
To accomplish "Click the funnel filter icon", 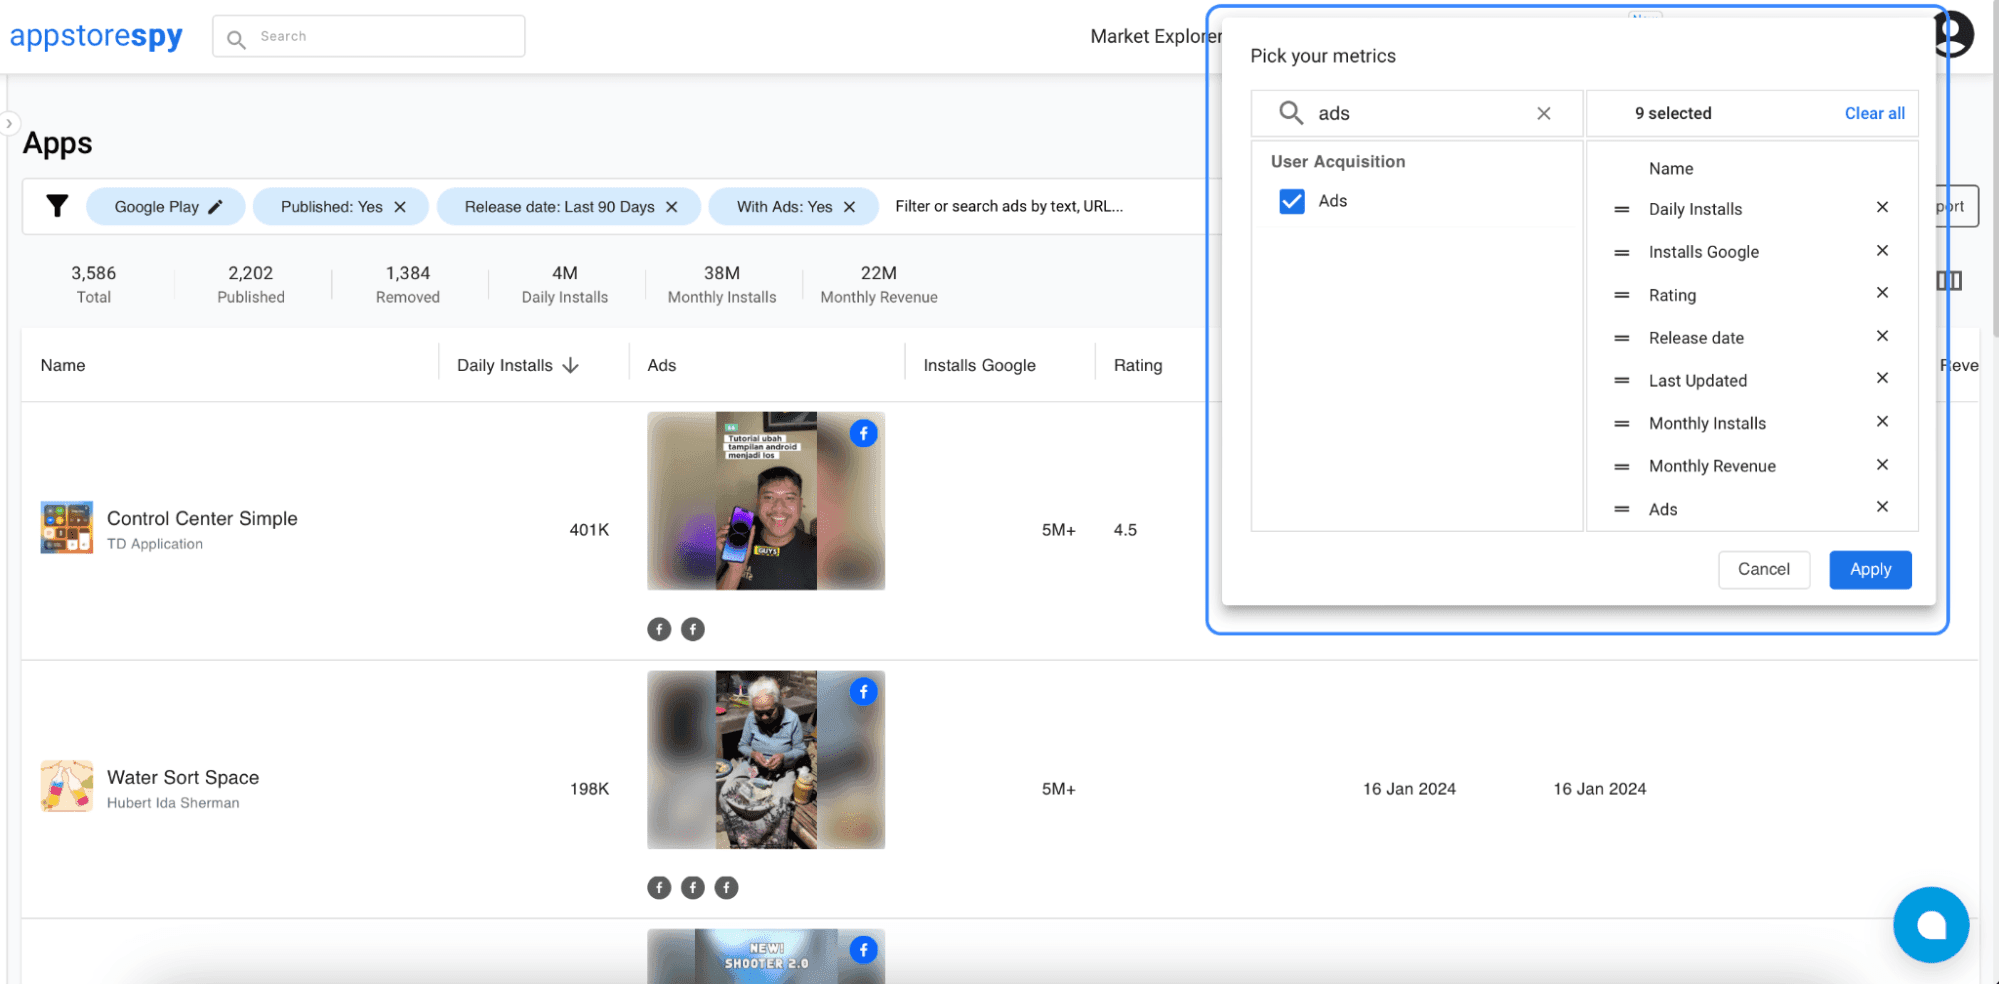I will 57,206.
